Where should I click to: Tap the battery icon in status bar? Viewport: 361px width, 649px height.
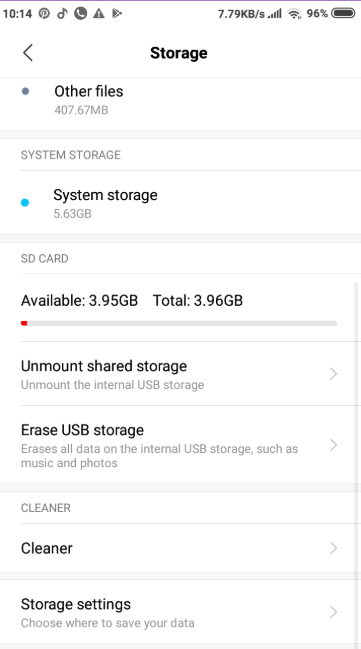point(343,14)
